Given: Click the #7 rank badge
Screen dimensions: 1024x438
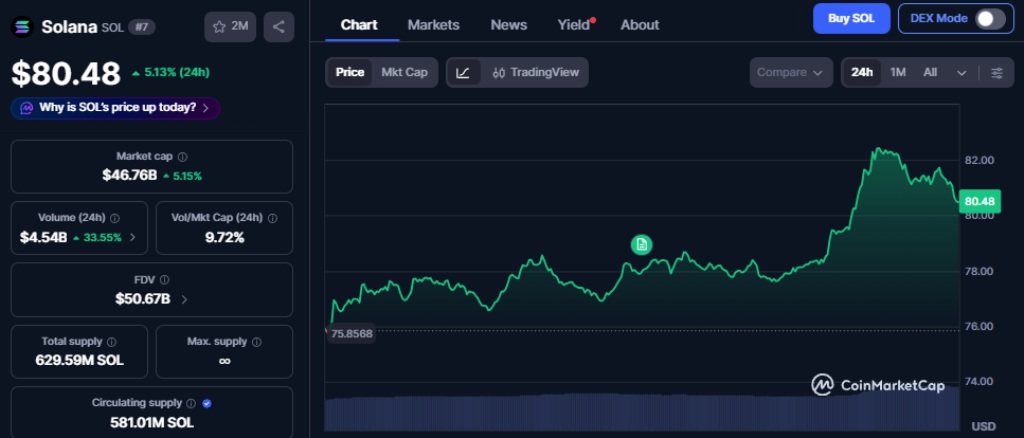Looking at the screenshot, I should [142, 27].
